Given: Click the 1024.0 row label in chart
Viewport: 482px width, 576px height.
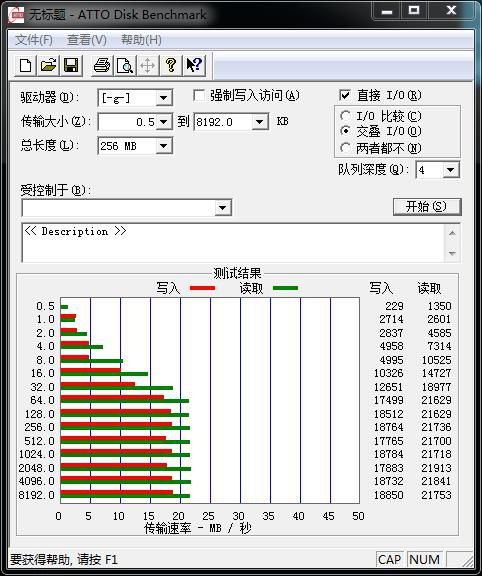Looking at the screenshot, I should [36, 454].
